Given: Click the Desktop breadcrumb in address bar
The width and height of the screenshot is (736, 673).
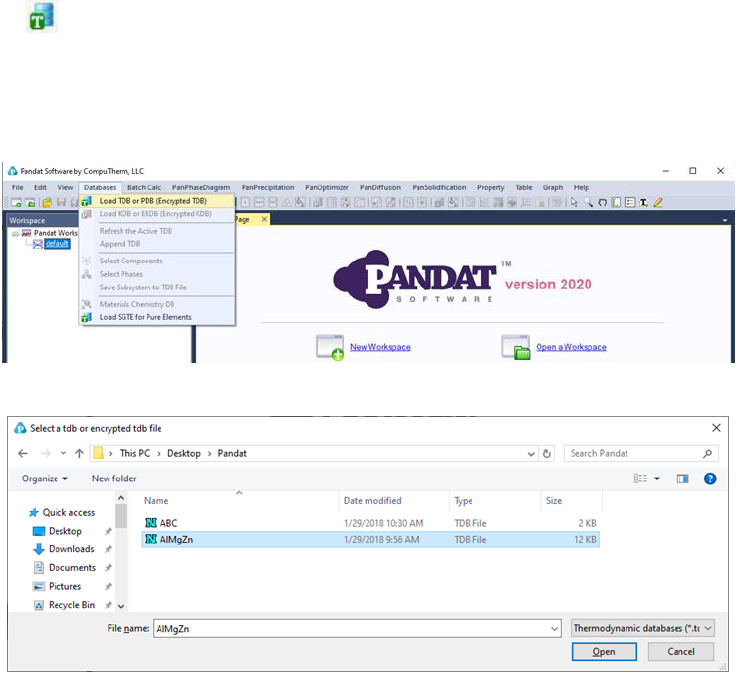Looking at the screenshot, I should [184, 453].
